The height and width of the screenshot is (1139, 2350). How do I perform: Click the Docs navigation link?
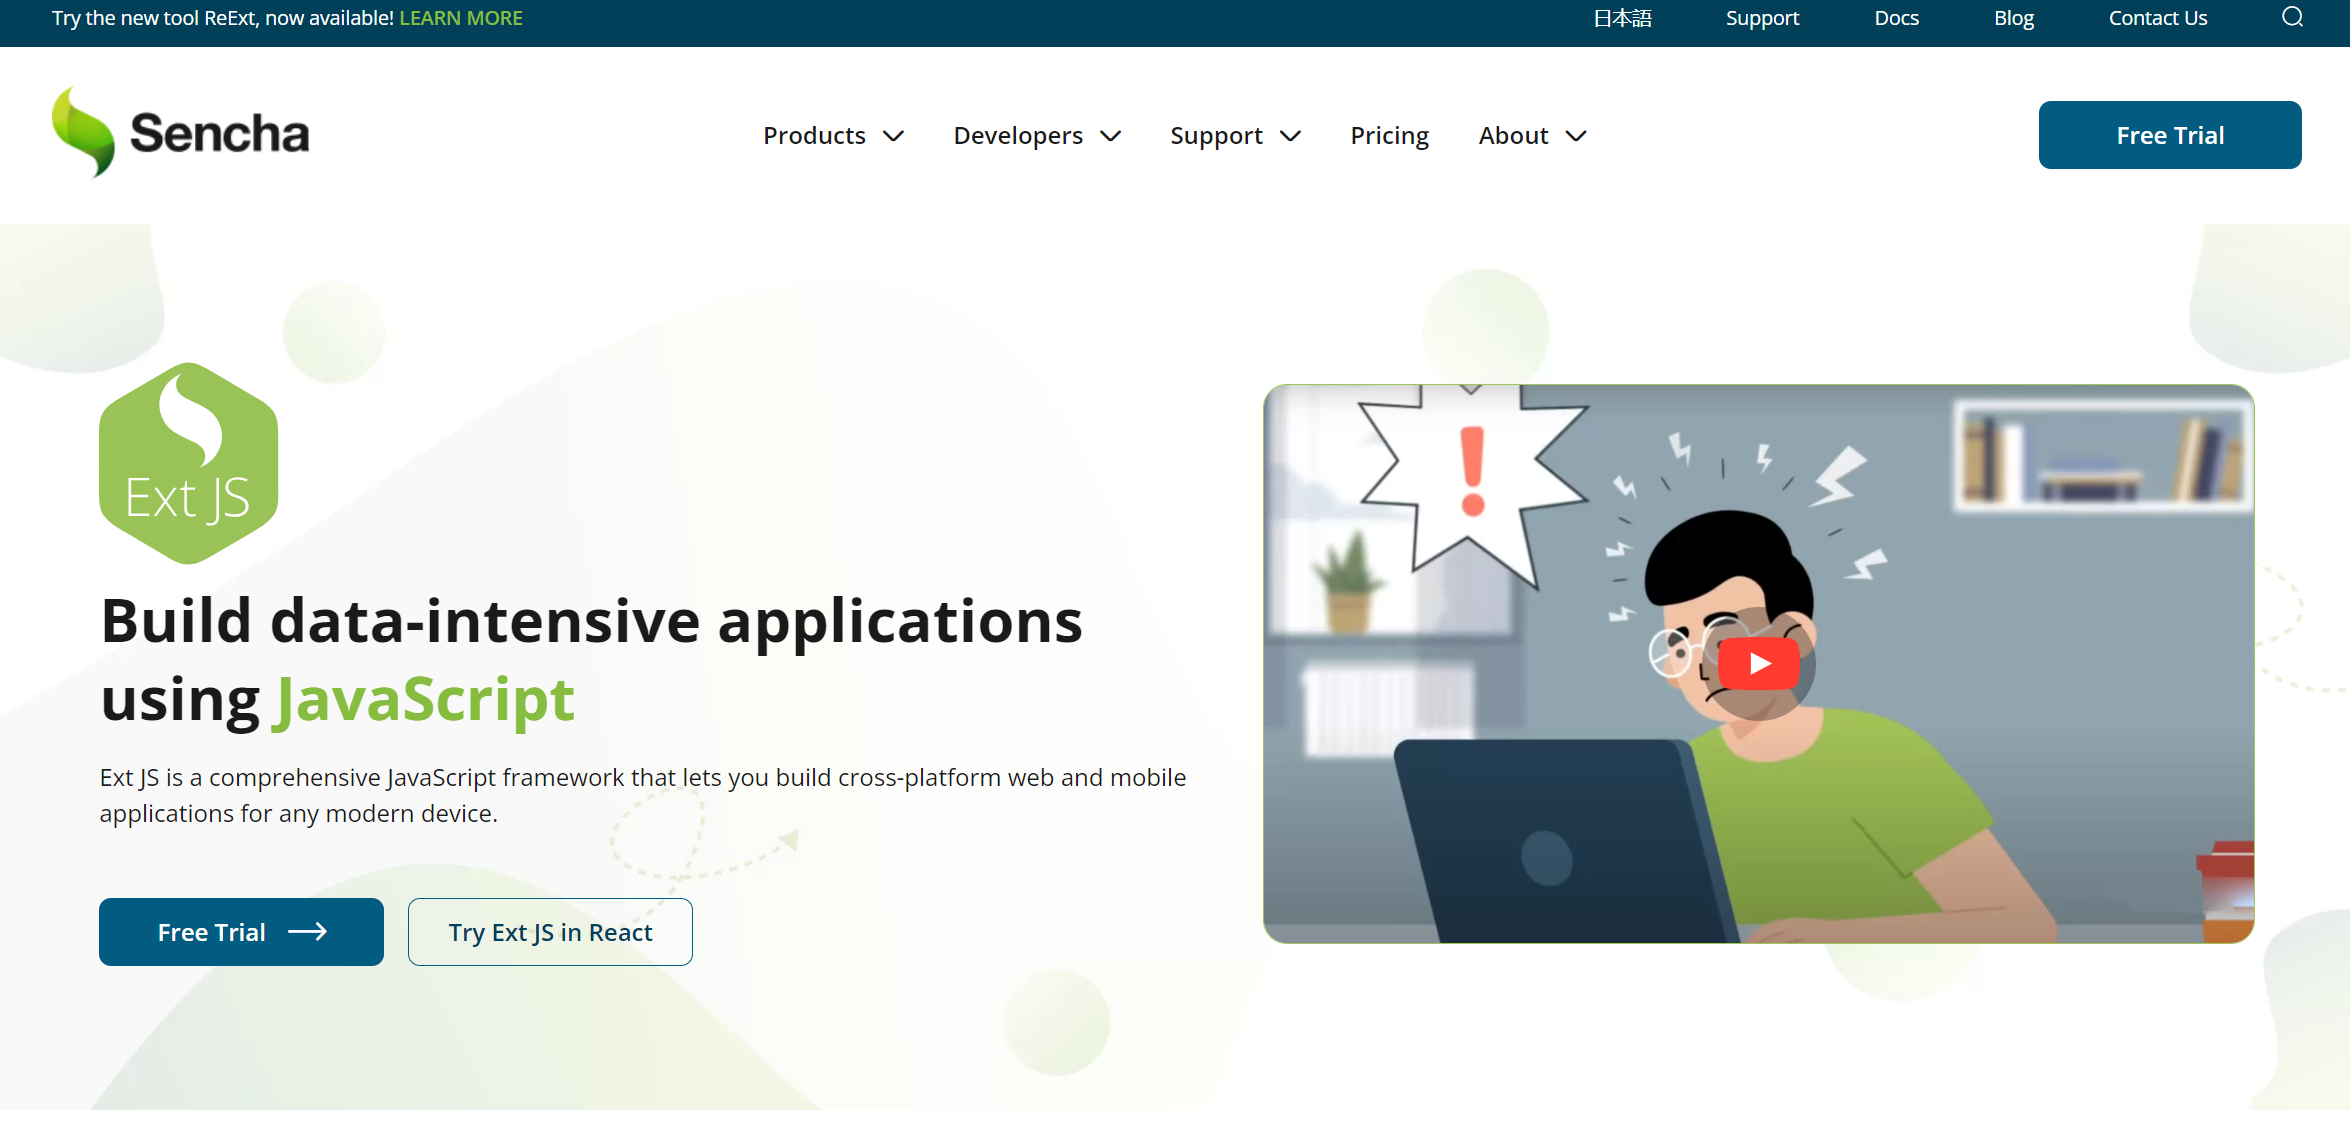(x=1897, y=16)
